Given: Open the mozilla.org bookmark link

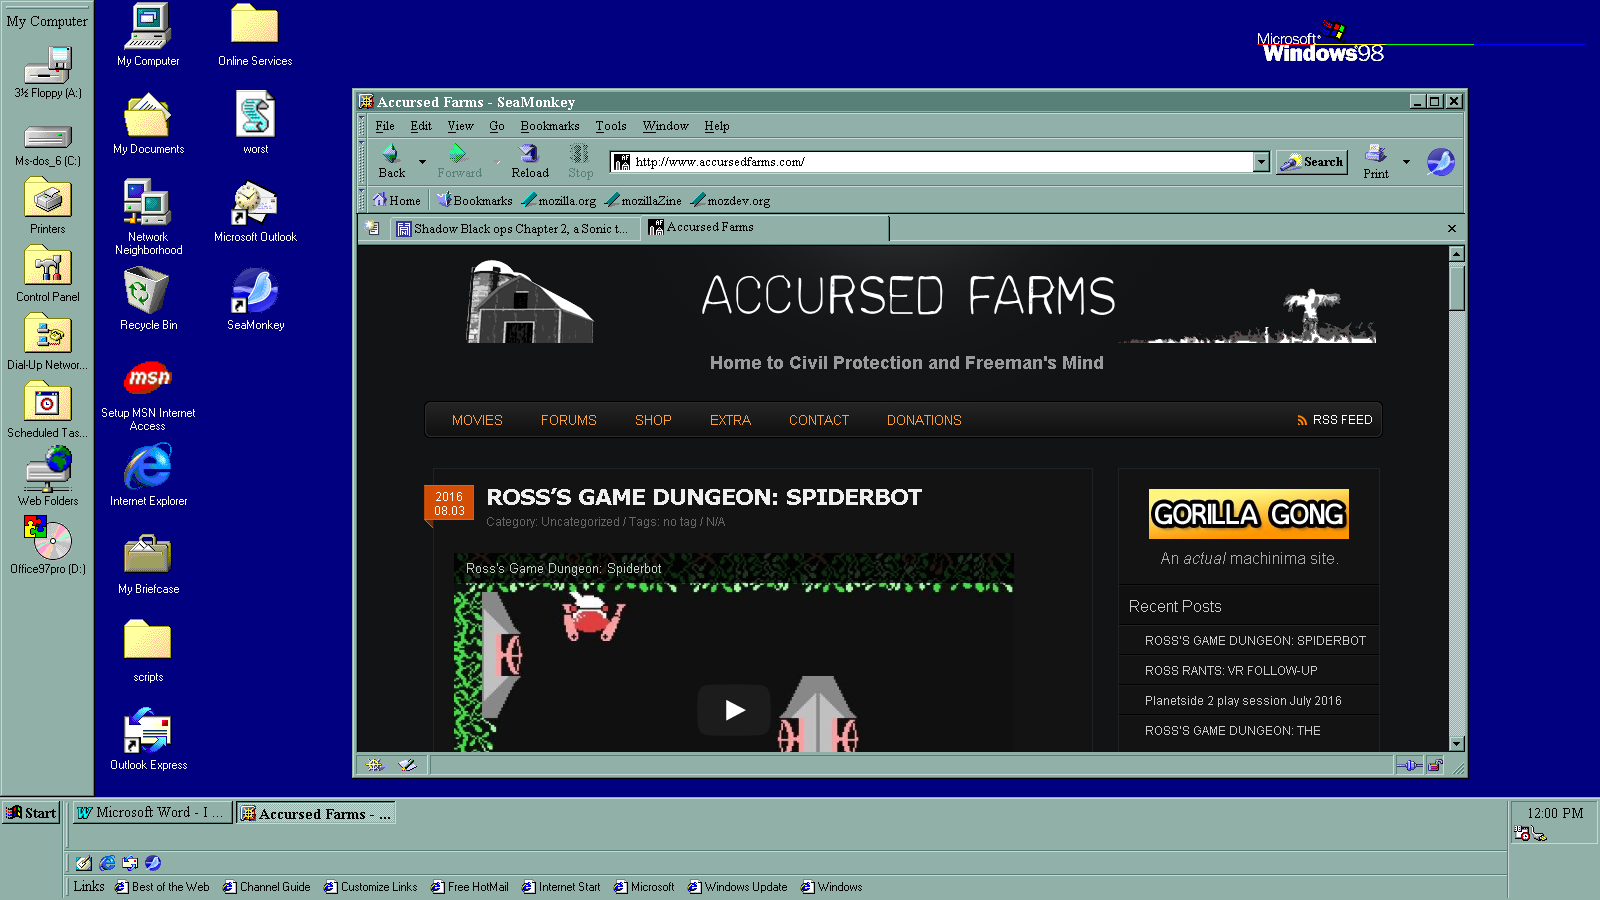Looking at the screenshot, I should tap(559, 200).
